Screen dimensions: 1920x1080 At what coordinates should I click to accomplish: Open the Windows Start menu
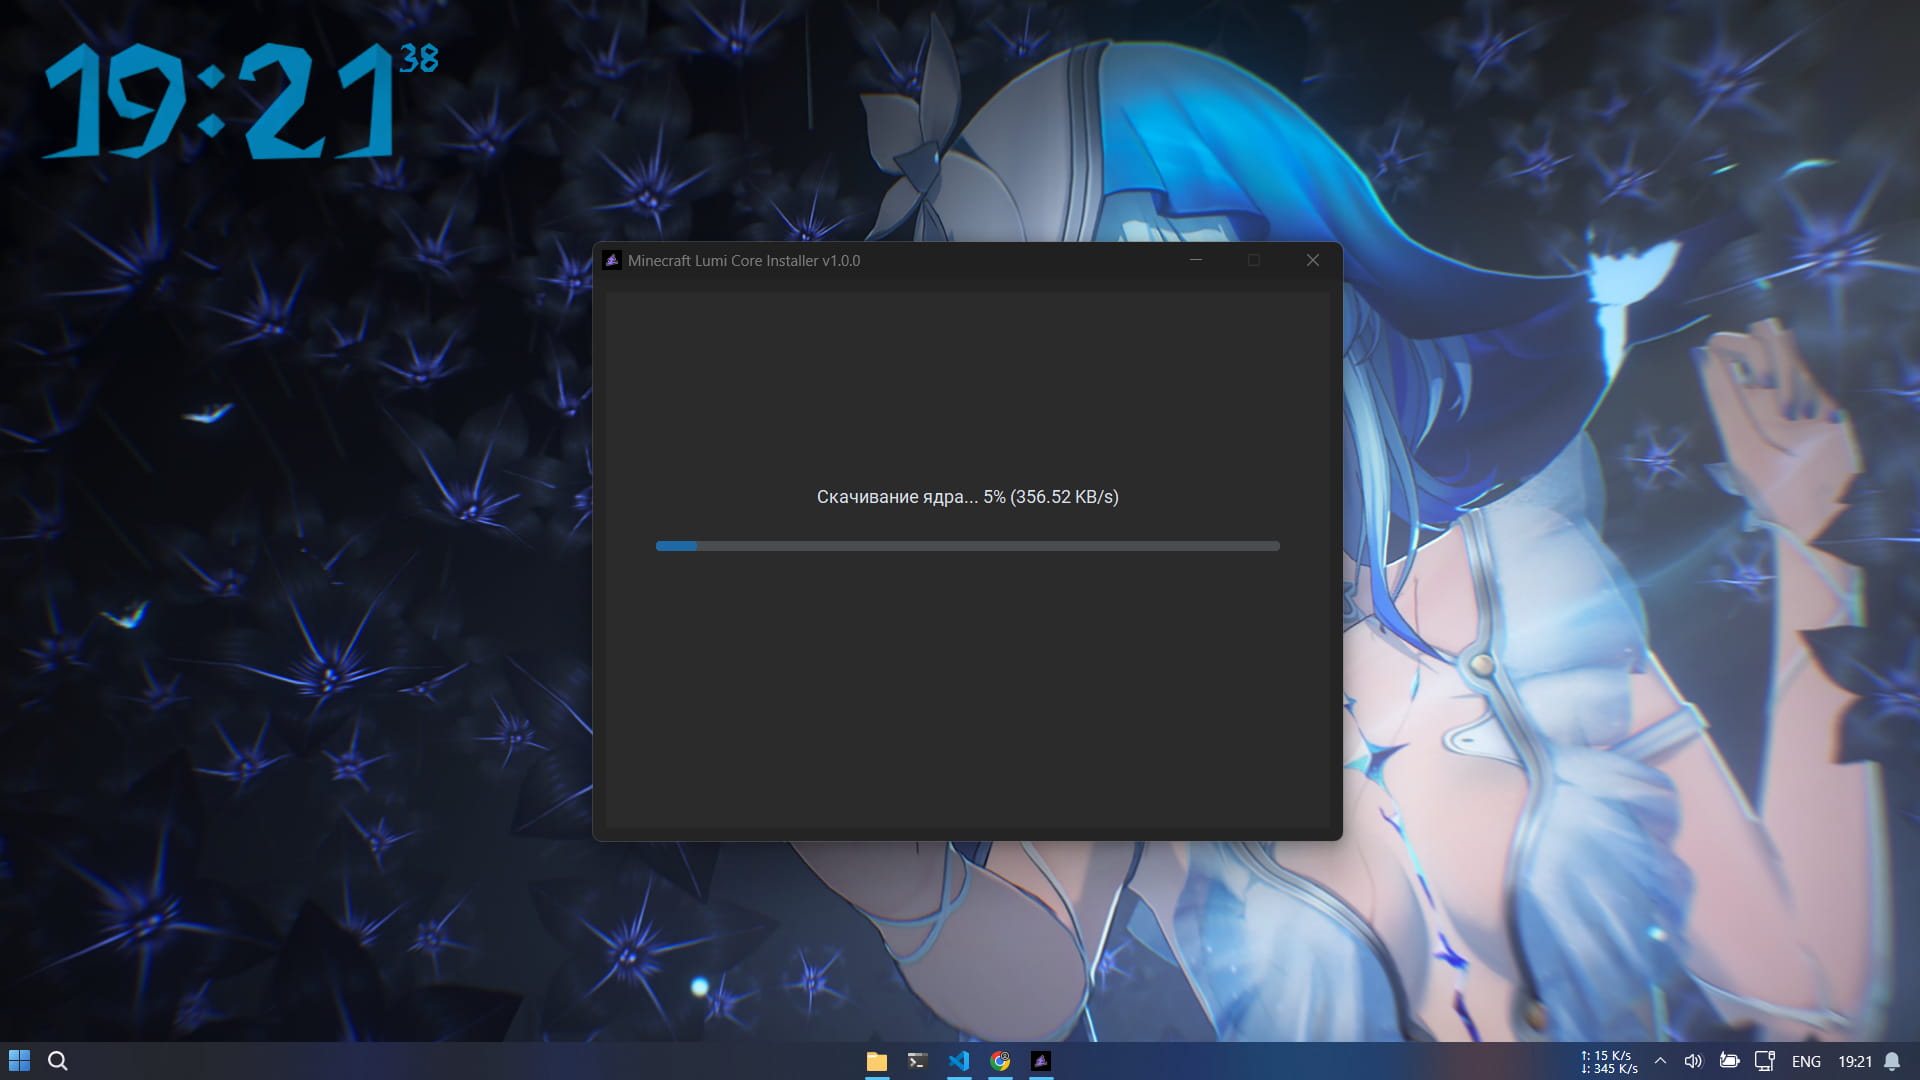(19, 1060)
